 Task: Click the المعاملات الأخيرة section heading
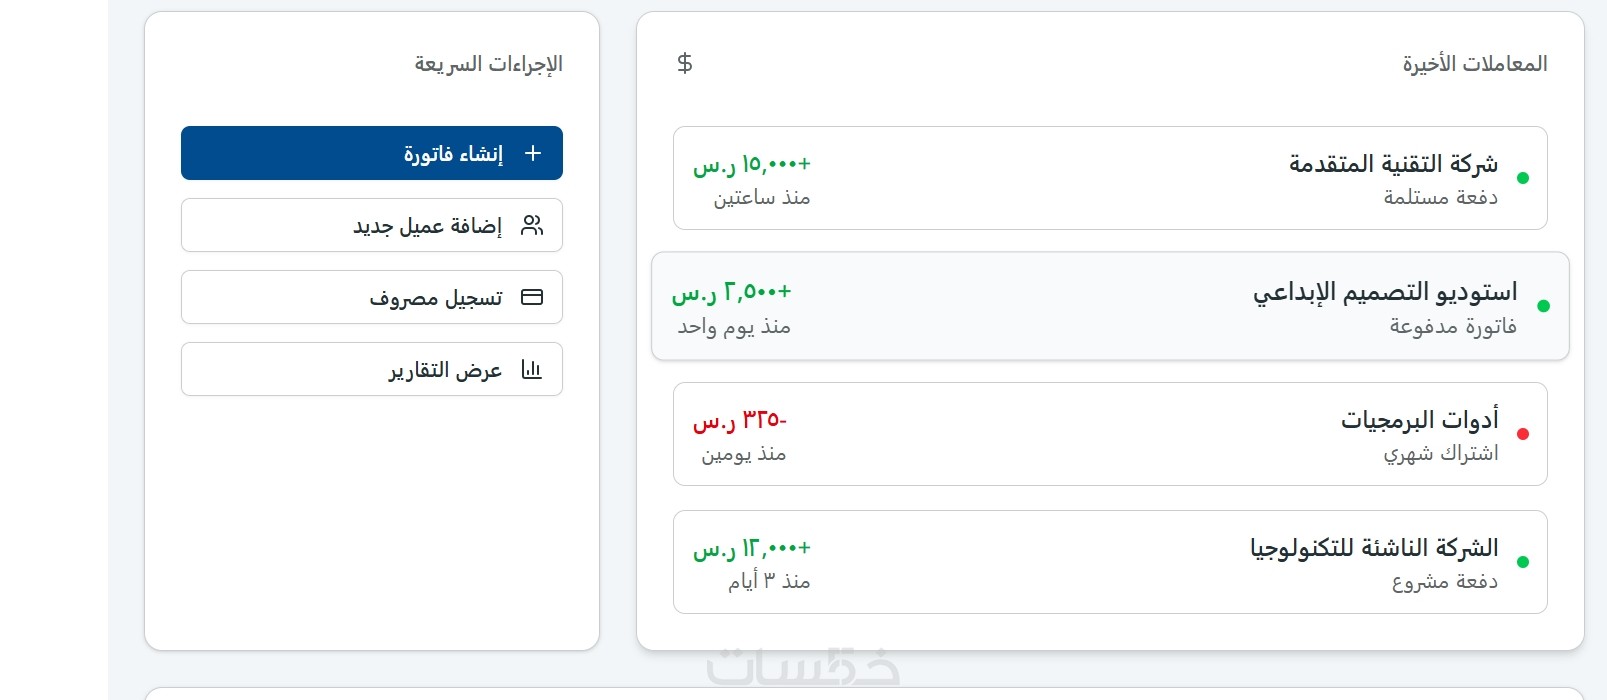click(x=1474, y=64)
